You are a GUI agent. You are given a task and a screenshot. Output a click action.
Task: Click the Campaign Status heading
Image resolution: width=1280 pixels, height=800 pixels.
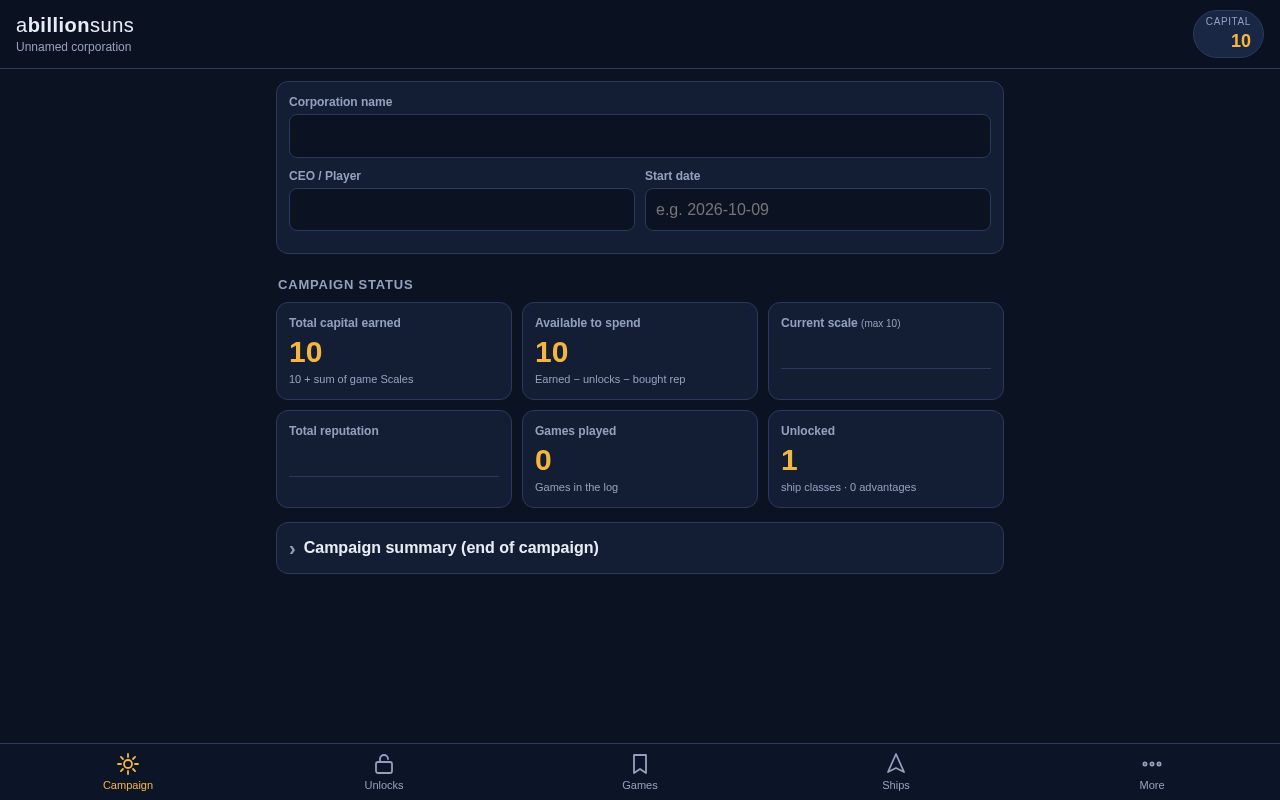tap(346, 285)
